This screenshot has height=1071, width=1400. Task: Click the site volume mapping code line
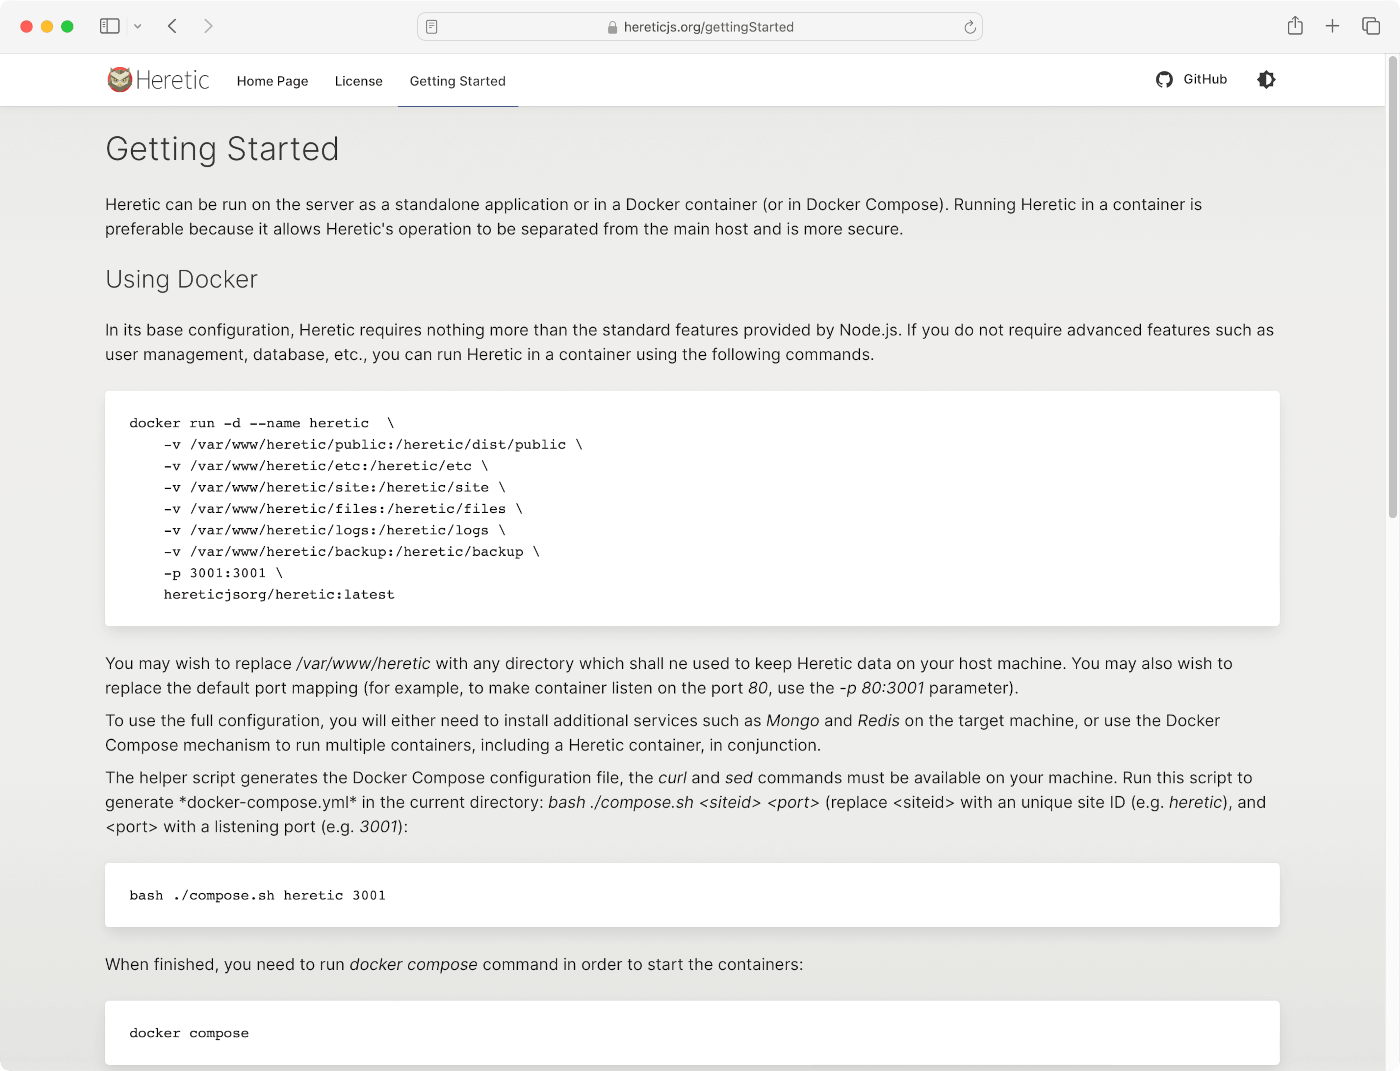[x=334, y=487]
